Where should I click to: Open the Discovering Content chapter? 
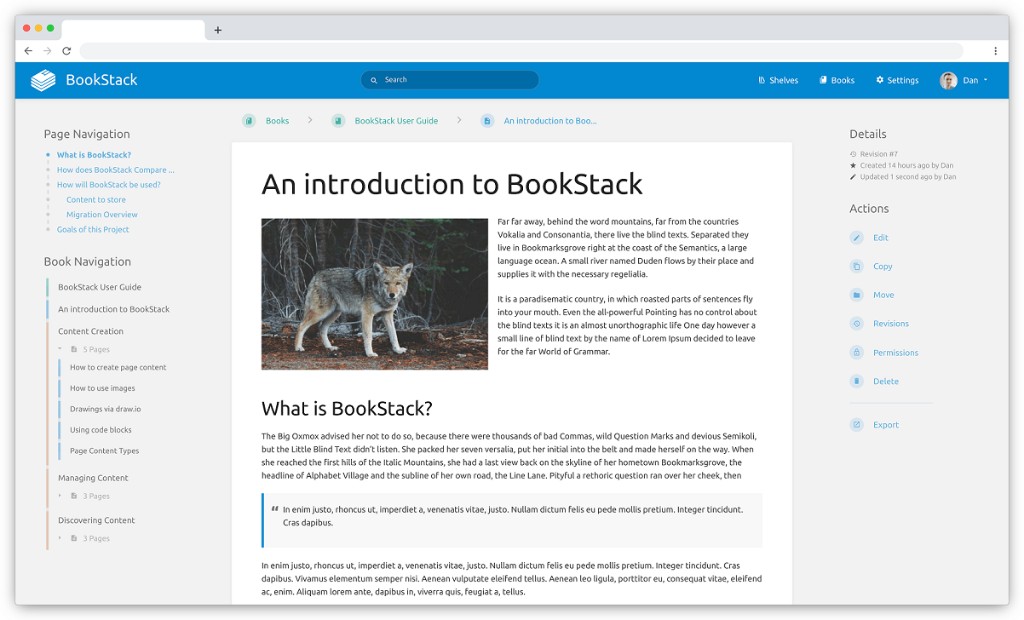pos(96,521)
